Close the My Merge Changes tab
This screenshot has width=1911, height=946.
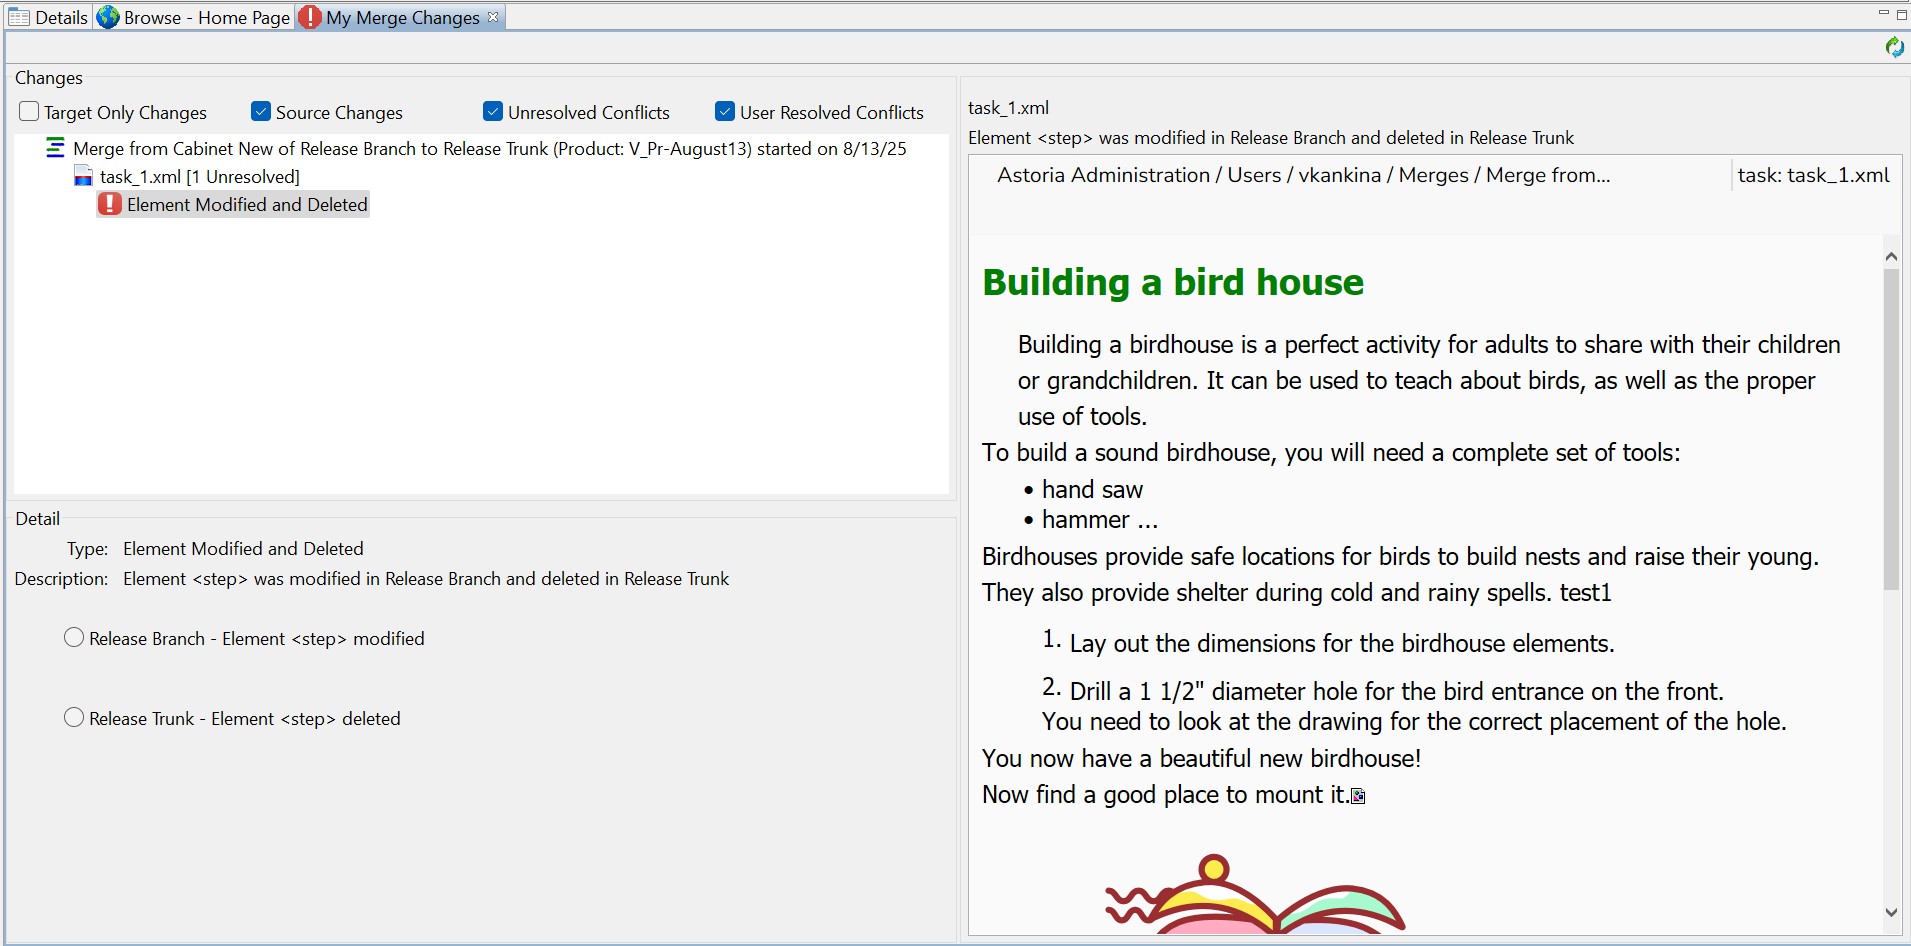[x=493, y=17]
